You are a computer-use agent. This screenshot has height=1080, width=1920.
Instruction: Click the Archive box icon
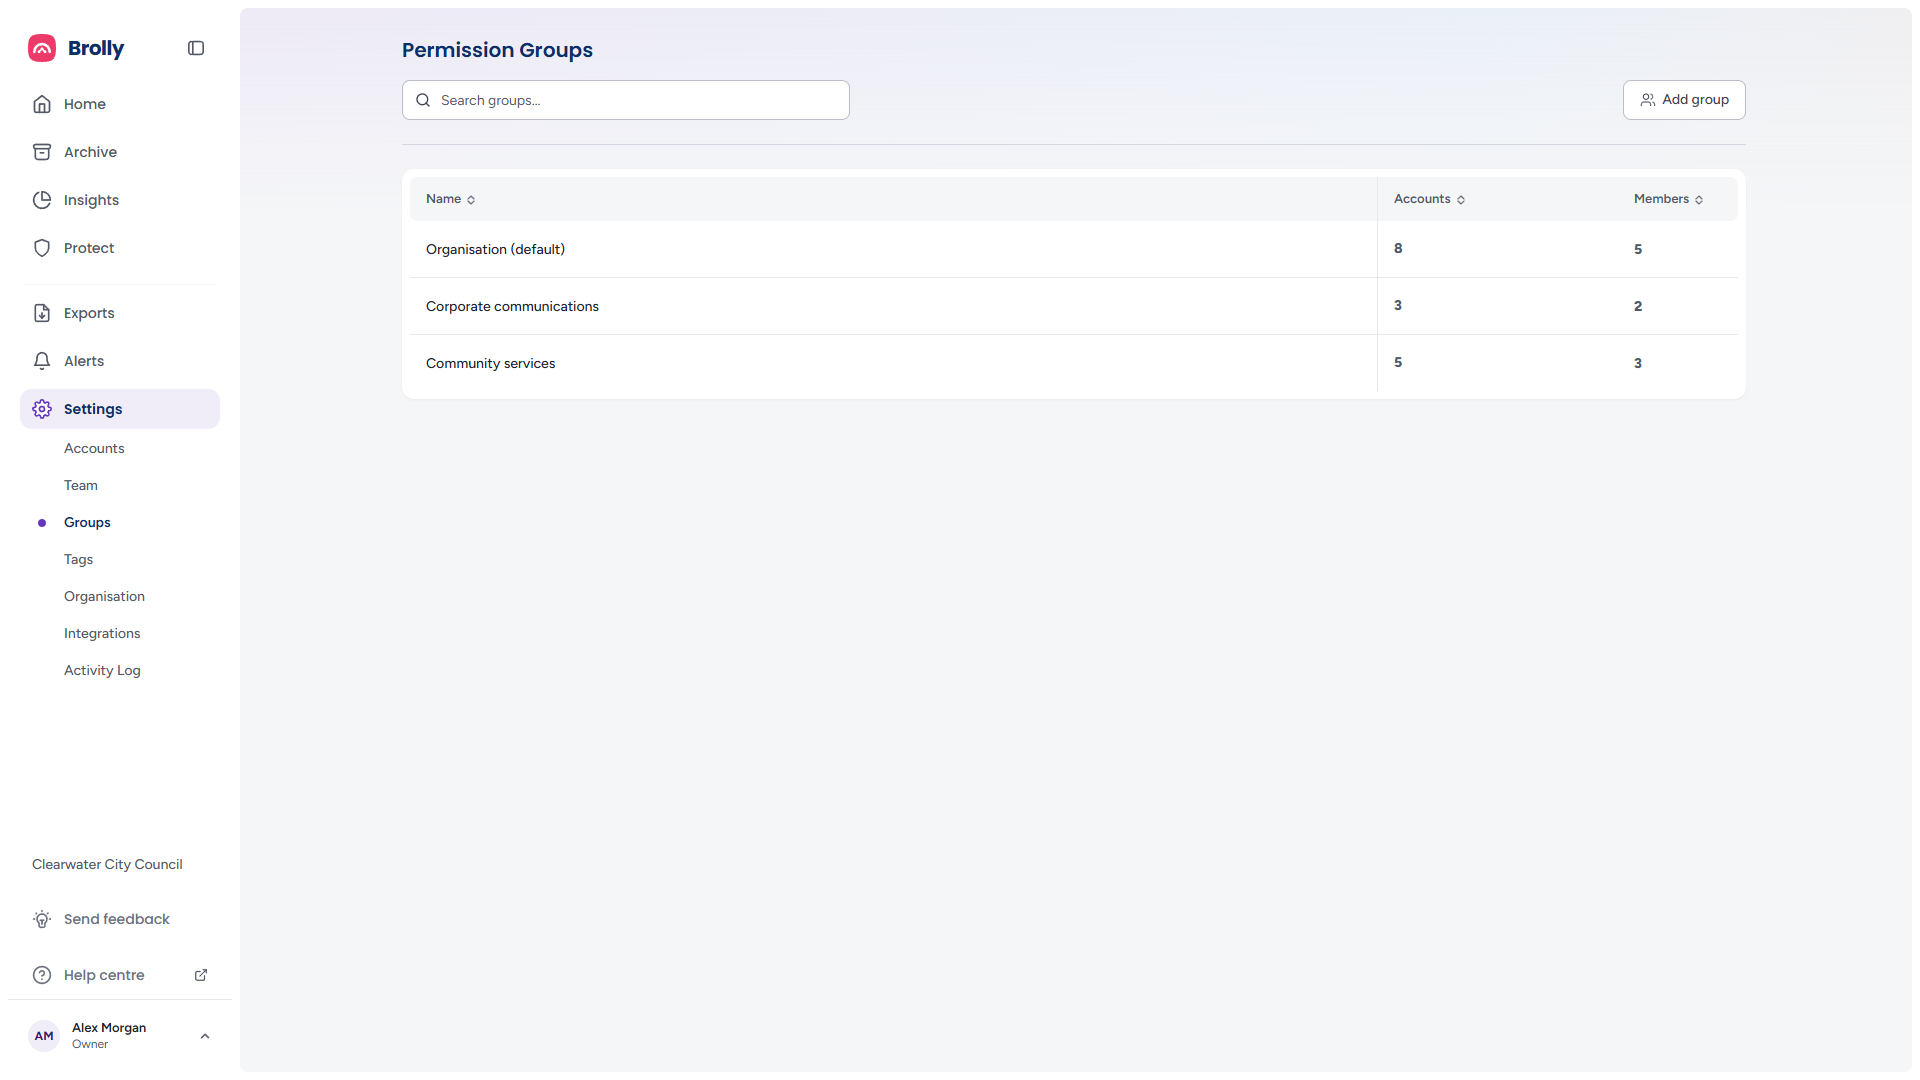[x=42, y=152]
